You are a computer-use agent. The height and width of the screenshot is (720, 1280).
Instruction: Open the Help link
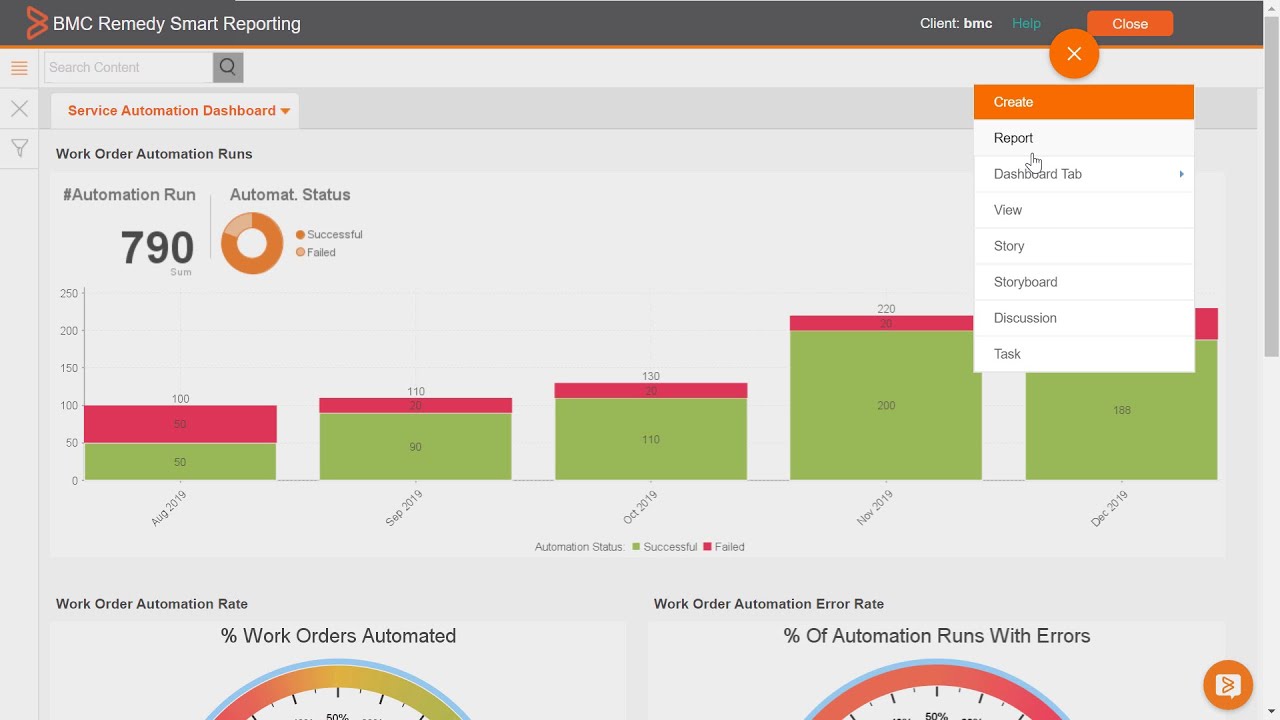[x=1026, y=23]
